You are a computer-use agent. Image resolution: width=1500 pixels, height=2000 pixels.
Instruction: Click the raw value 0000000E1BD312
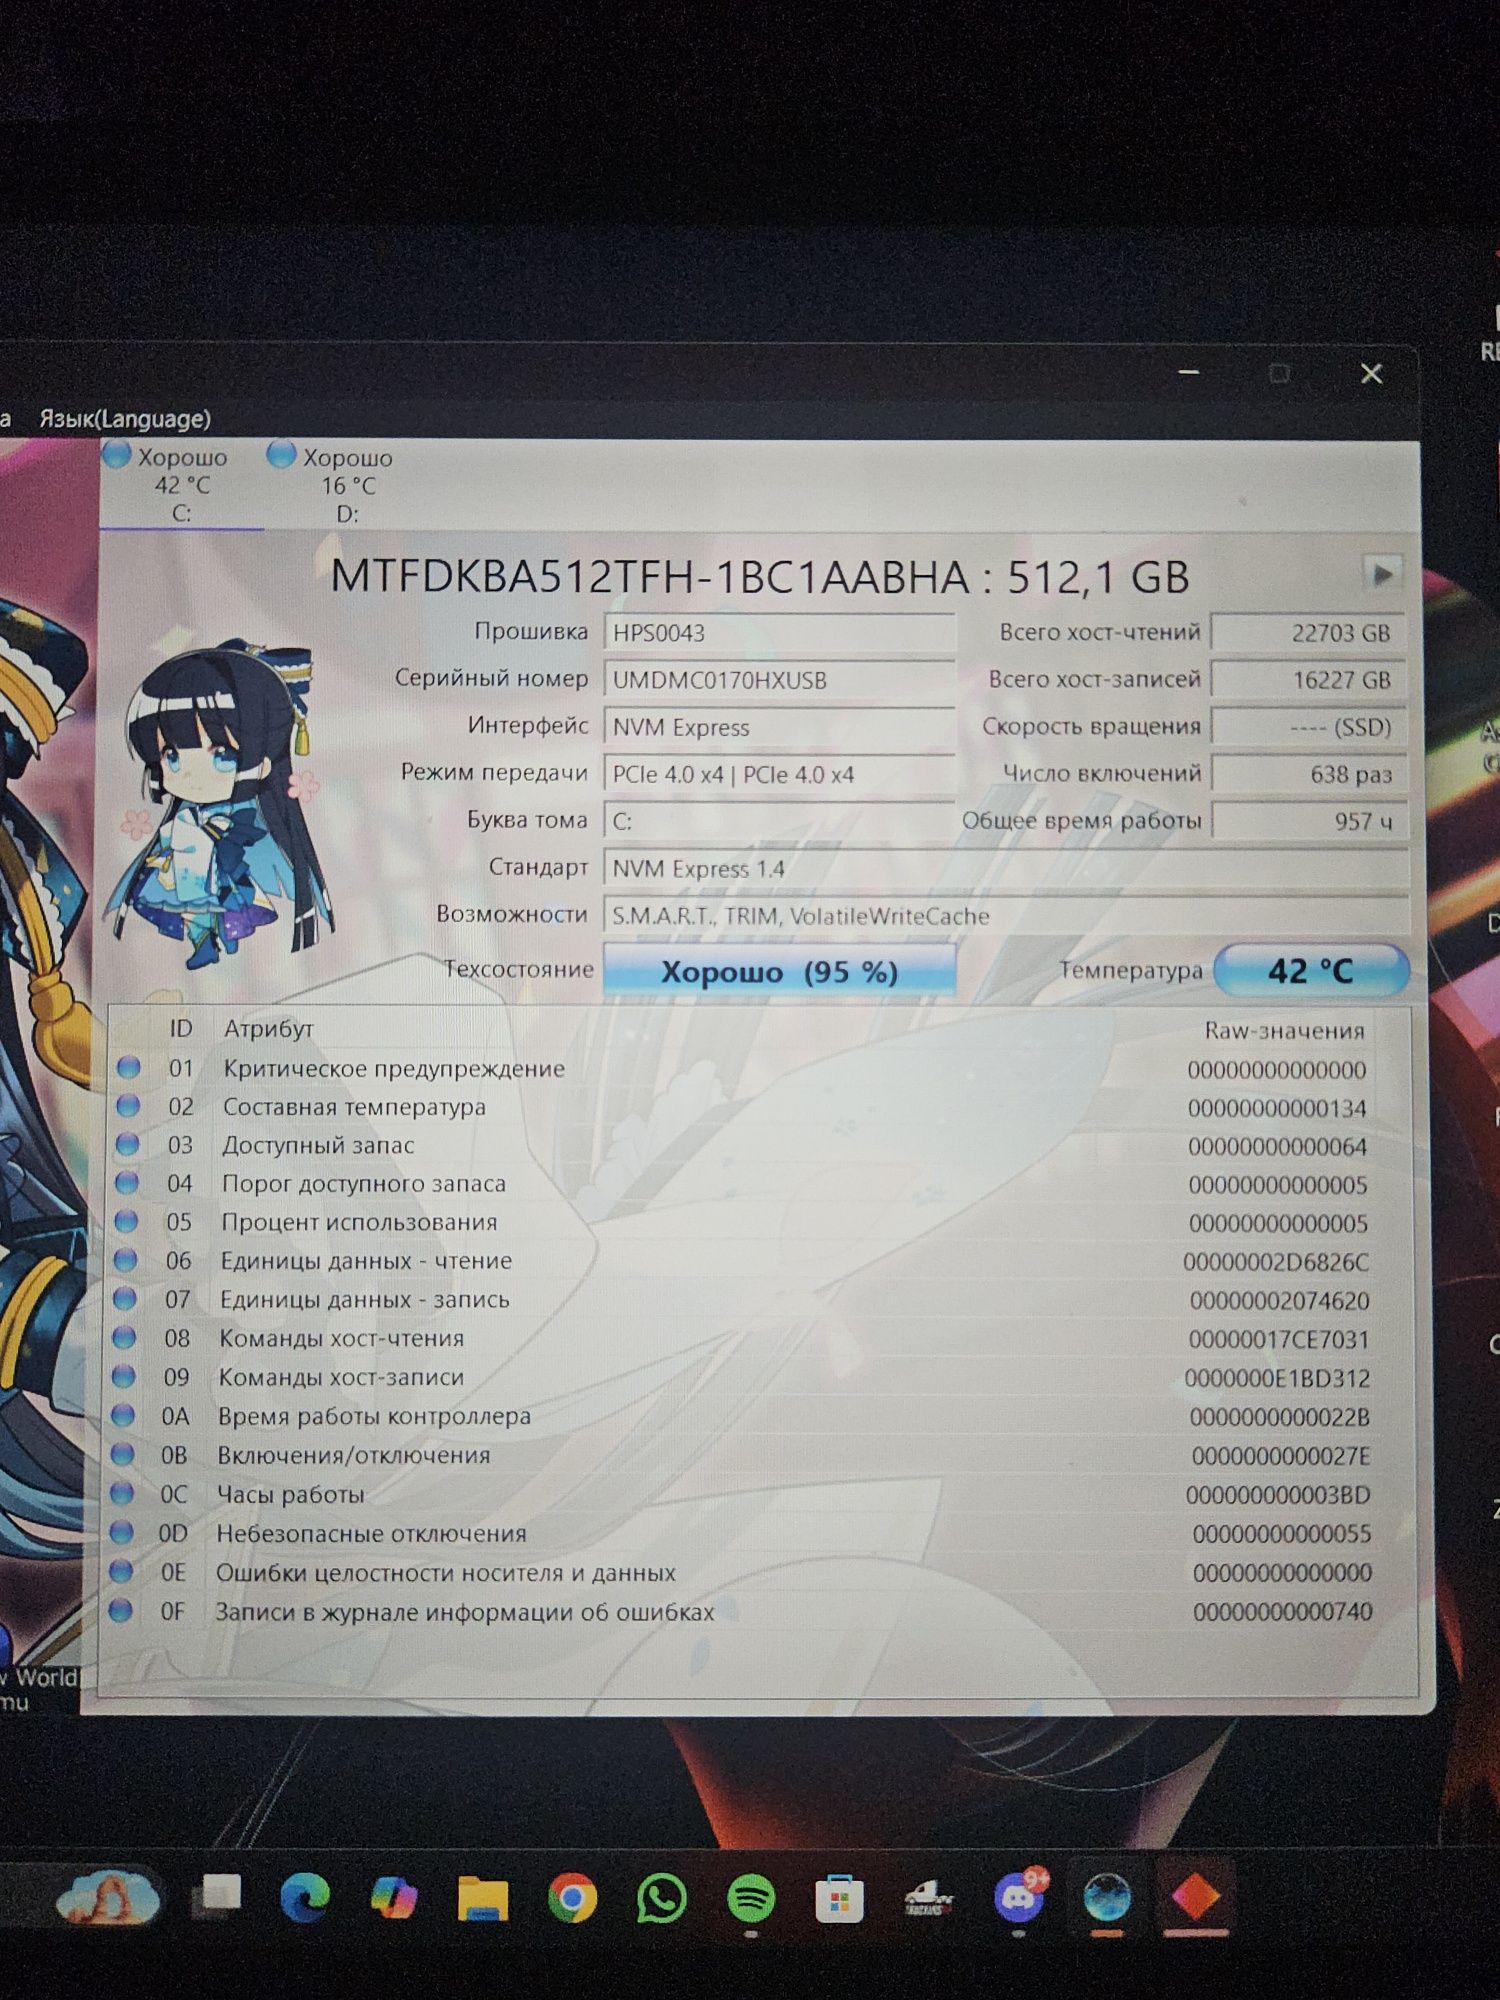(x=1277, y=1379)
